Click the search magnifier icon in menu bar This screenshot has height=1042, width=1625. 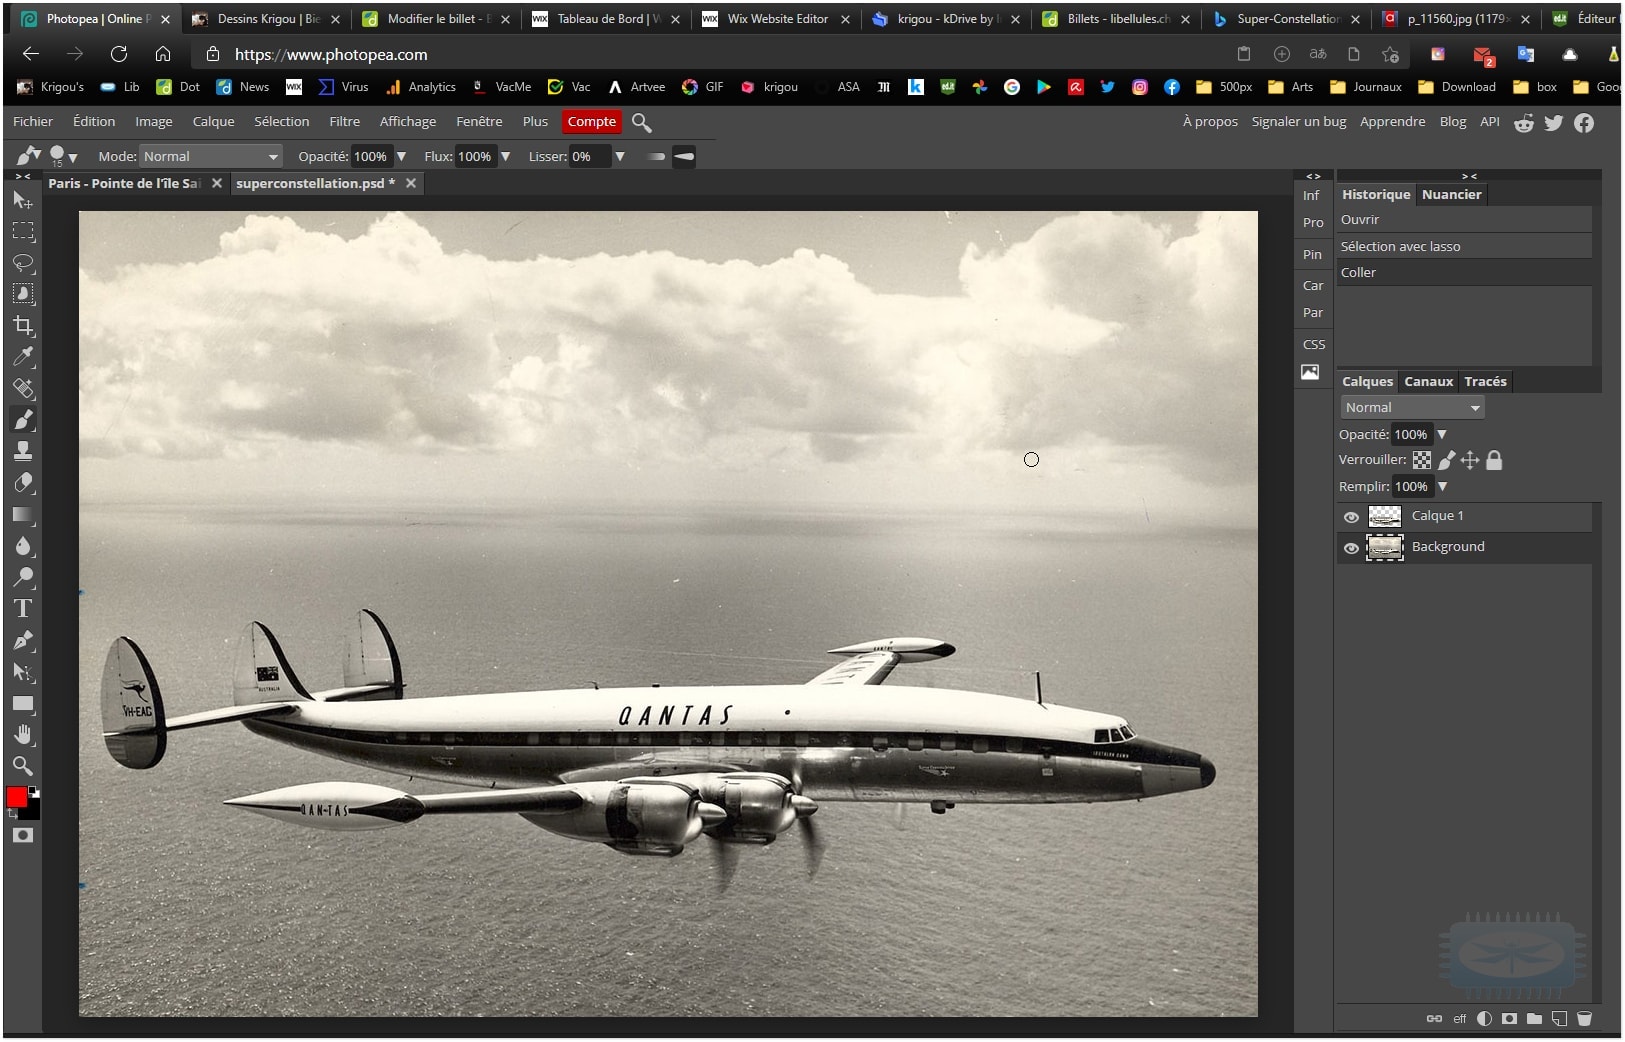[x=642, y=122]
